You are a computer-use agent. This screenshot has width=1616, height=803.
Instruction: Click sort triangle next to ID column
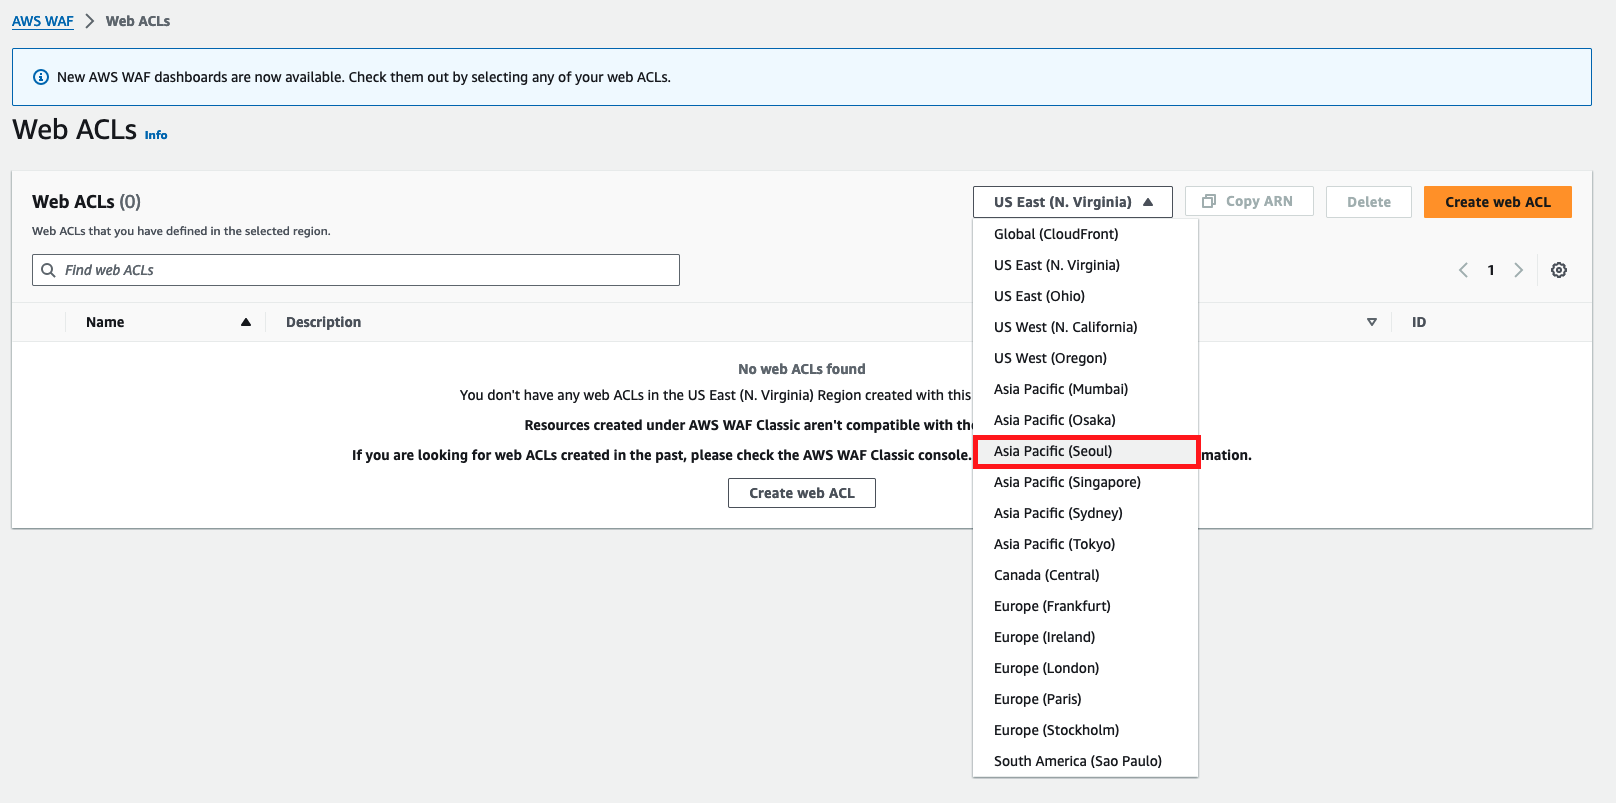click(x=1371, y=322)
